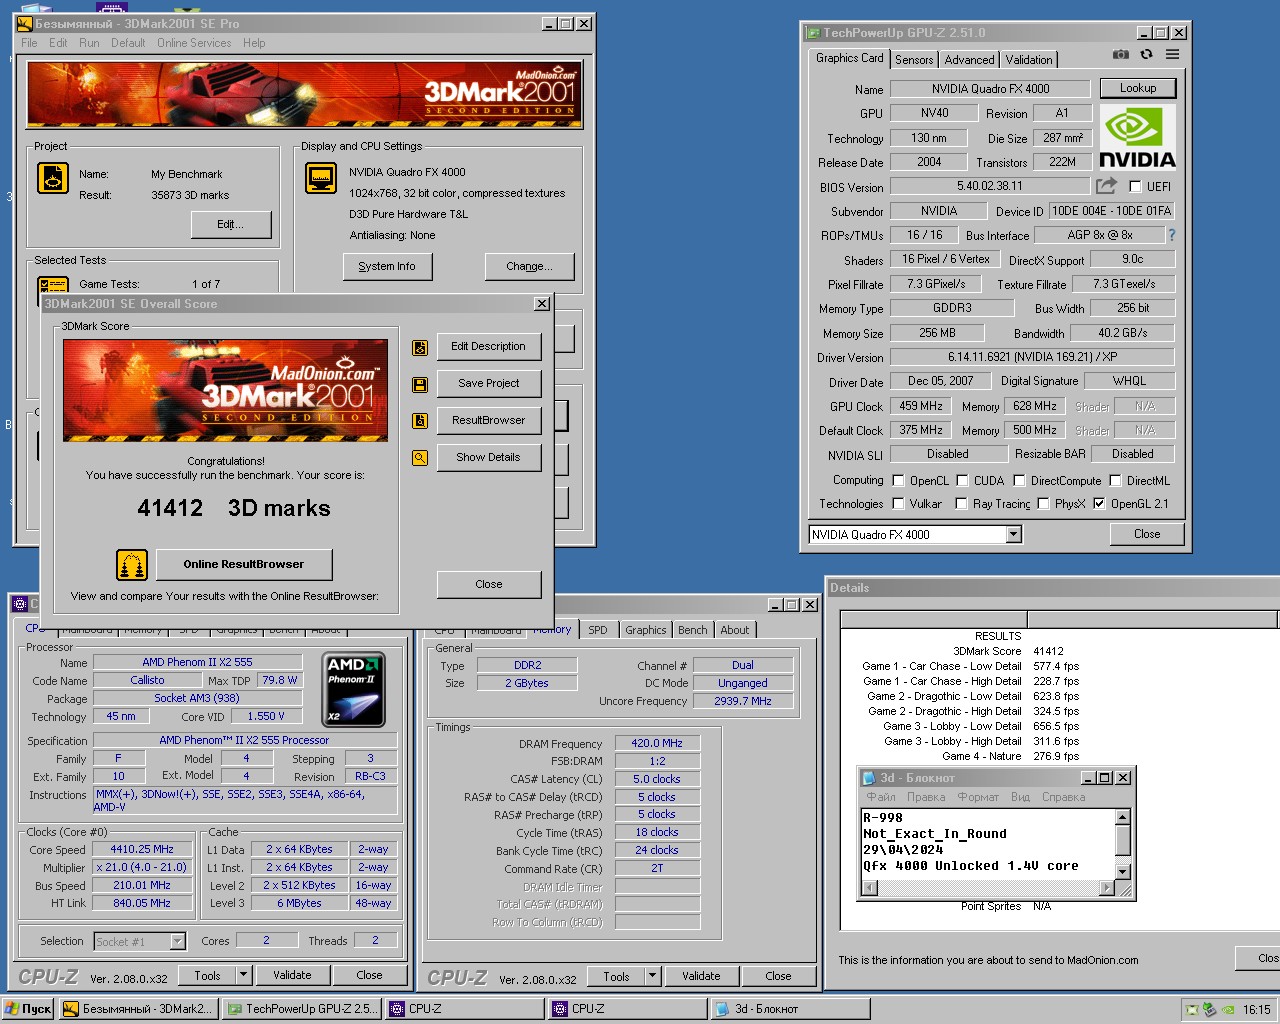Toggle the PhysX checkbox
This screenshot has height=1024, width=1280.
coord(1043,504)
